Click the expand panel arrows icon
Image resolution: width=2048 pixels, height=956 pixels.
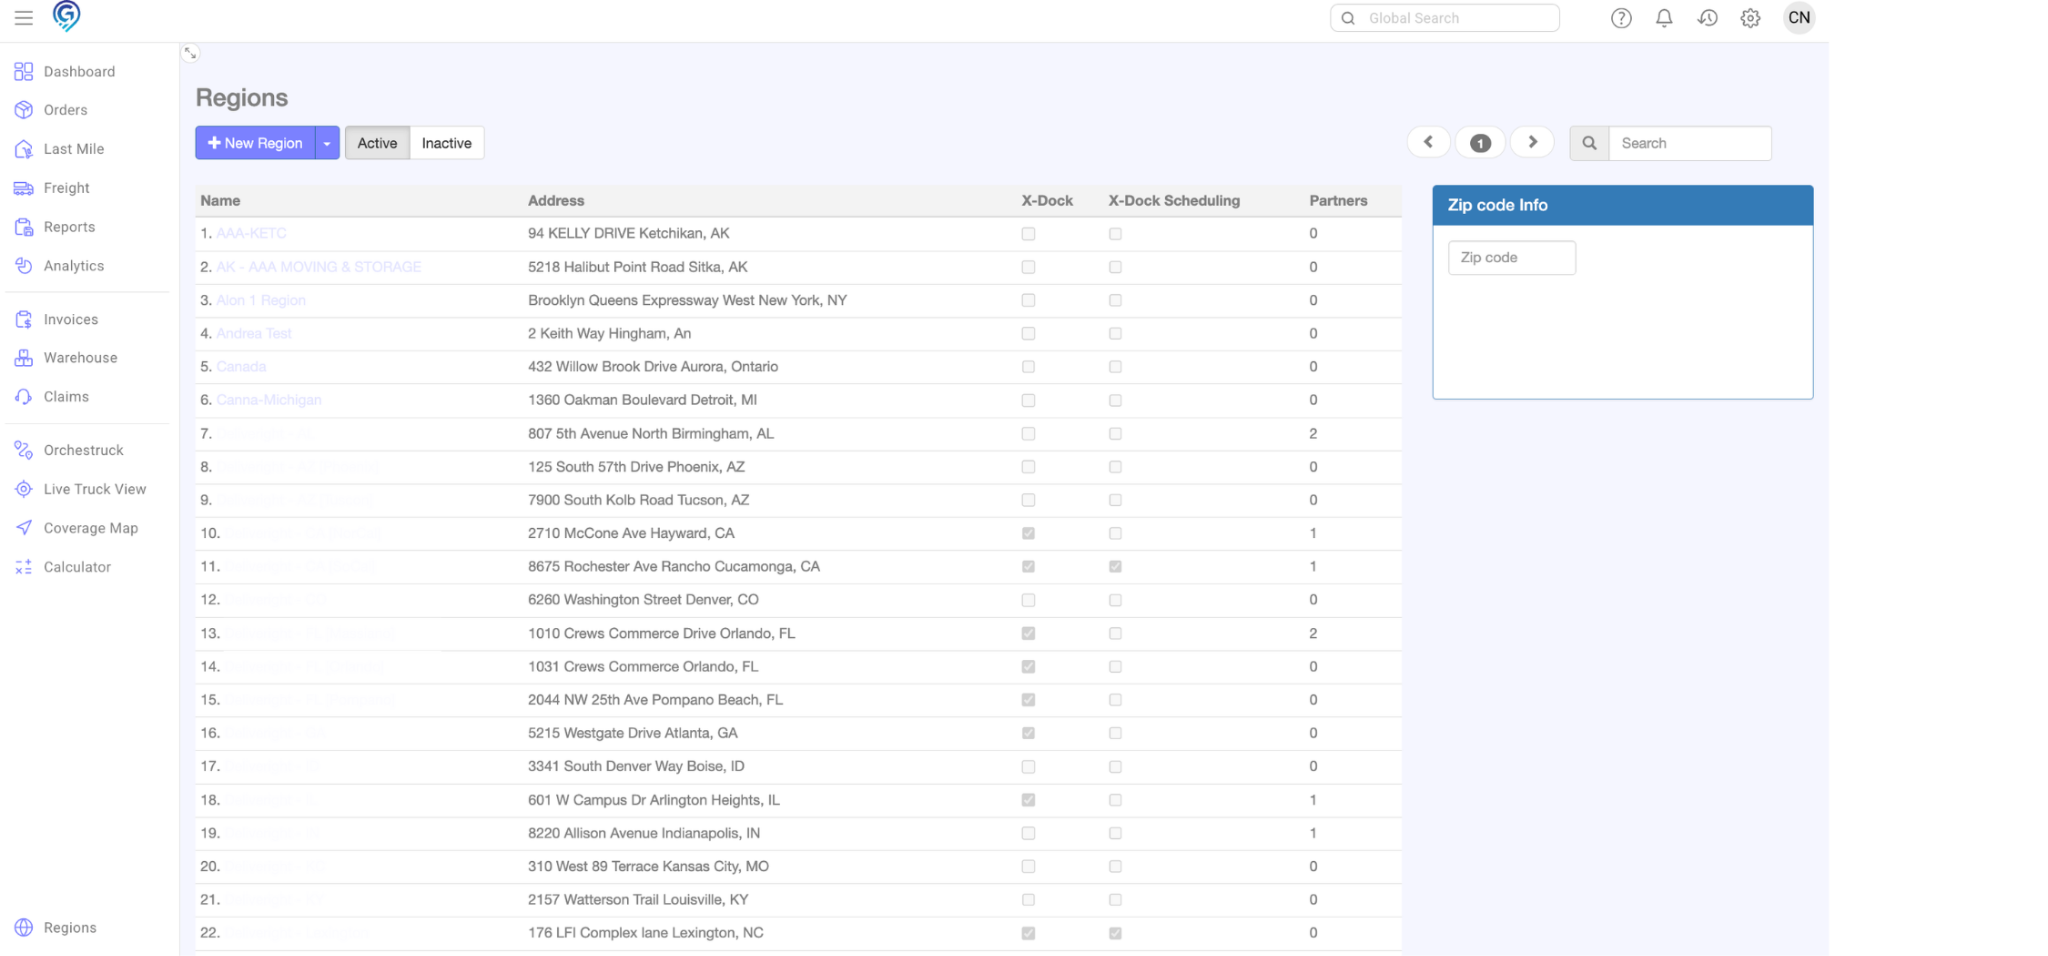point(190,53)
